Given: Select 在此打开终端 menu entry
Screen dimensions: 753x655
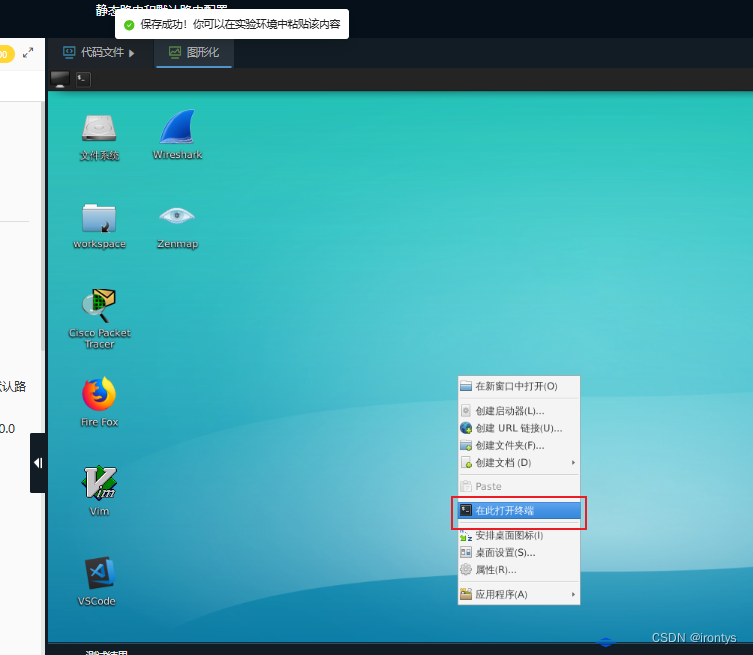Looking at the screenshot, I should click(519, 510).
